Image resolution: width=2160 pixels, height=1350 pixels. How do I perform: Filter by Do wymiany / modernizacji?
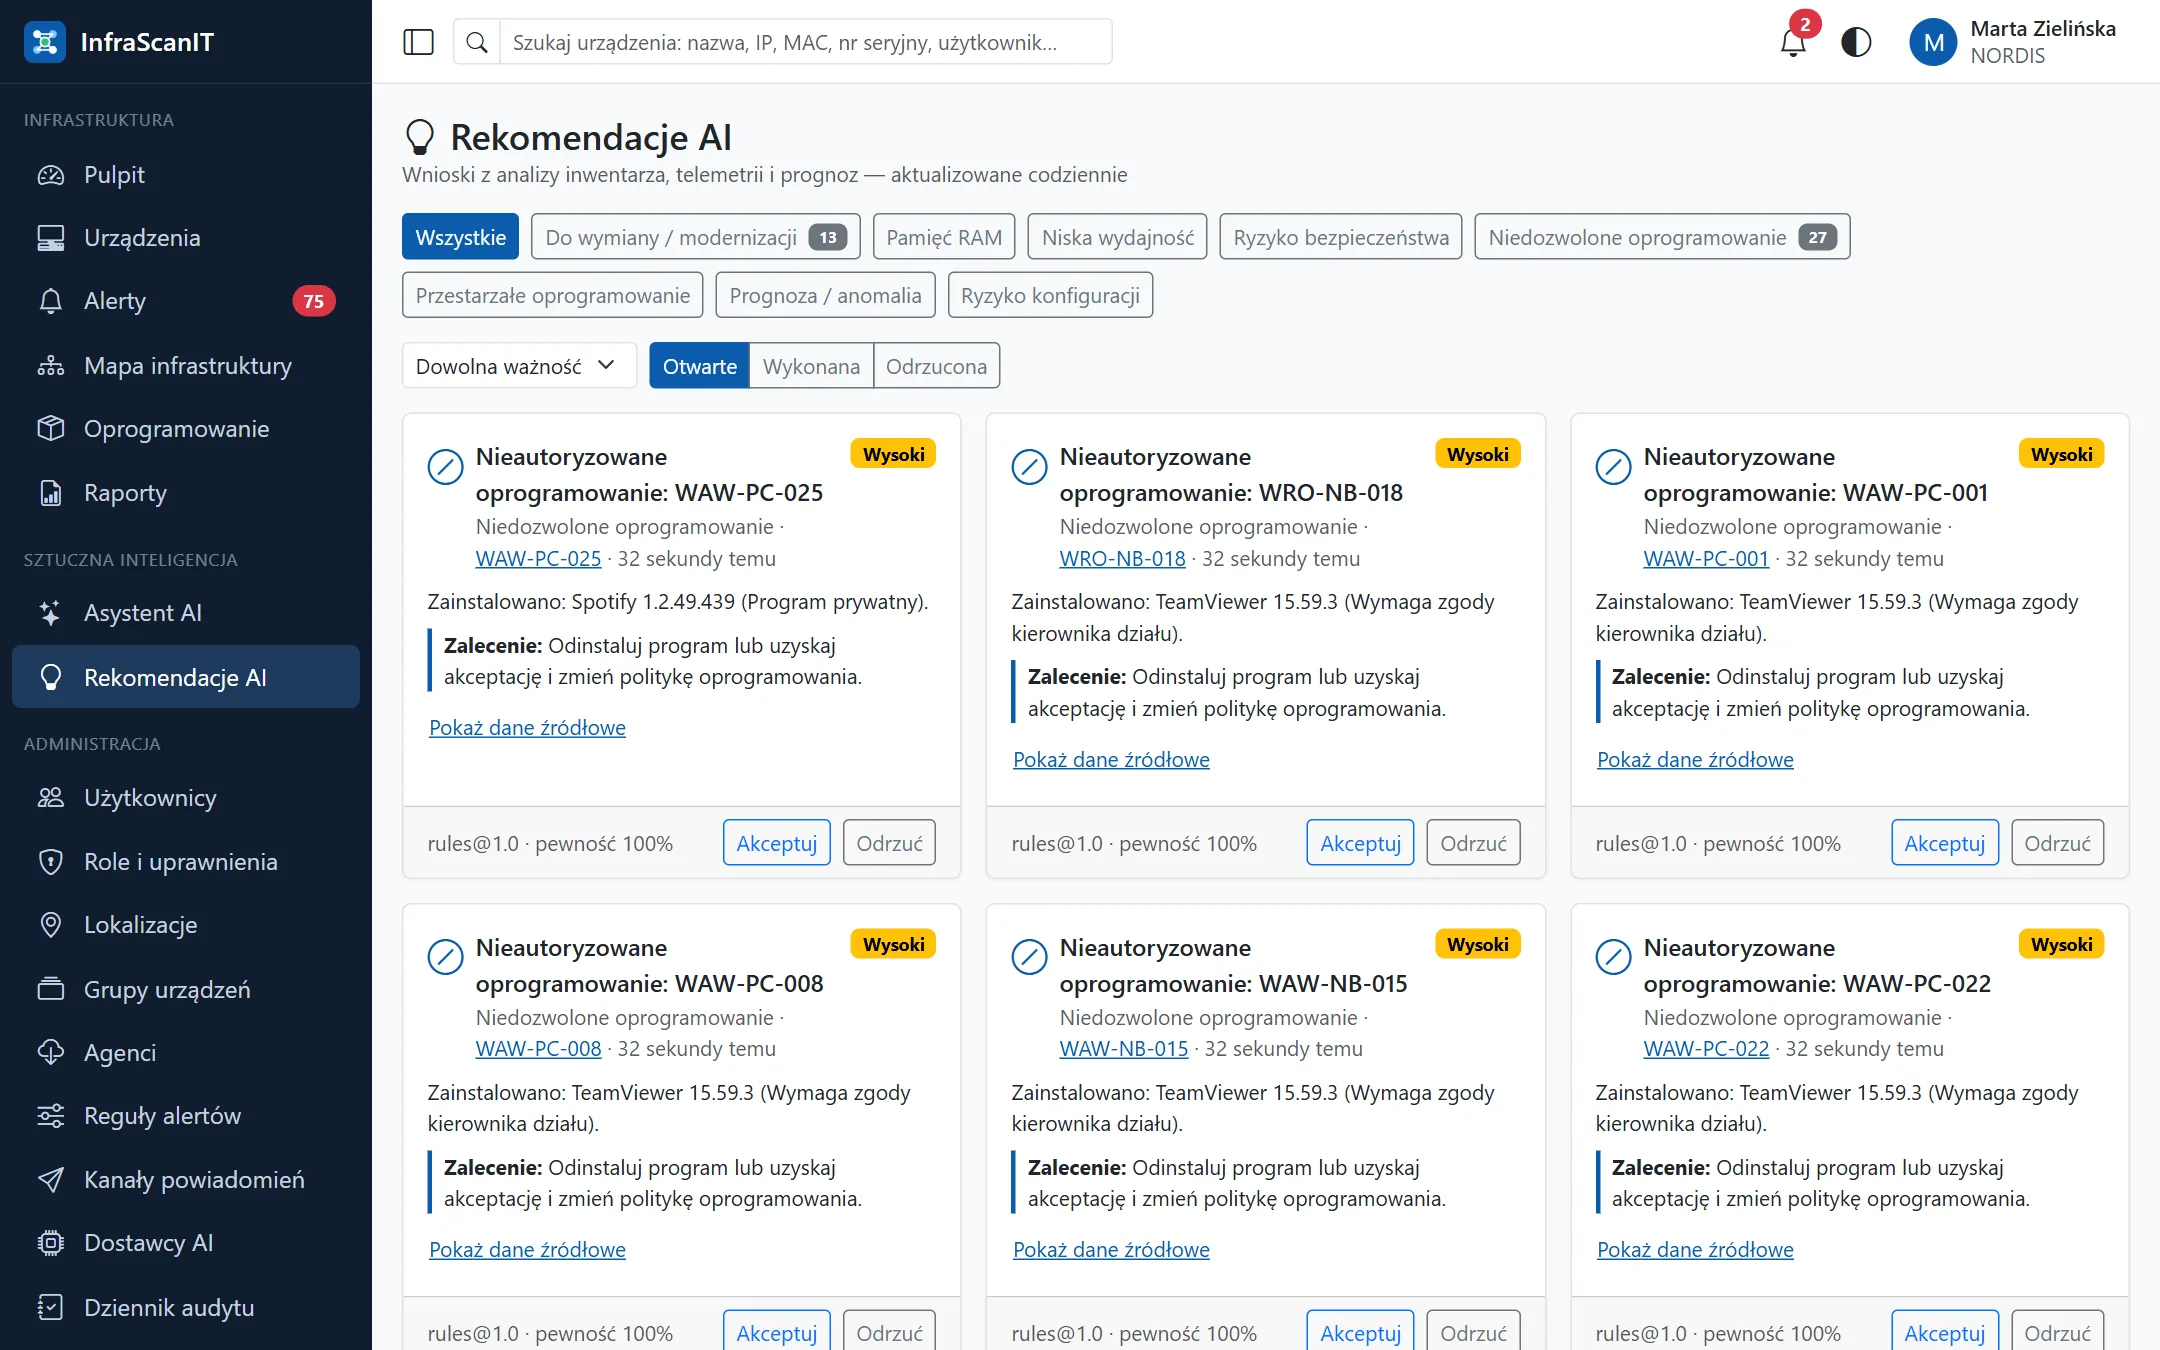point(696,237)
